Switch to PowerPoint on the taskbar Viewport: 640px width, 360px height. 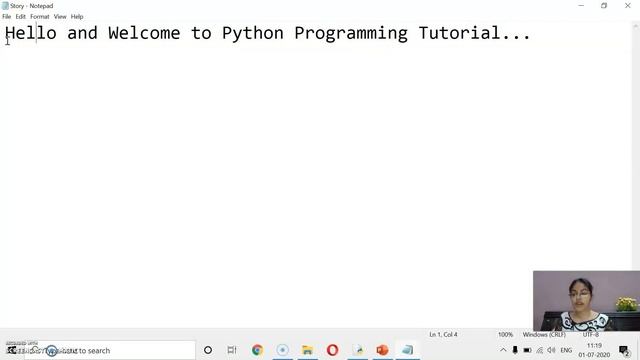[x=382, y=350]
